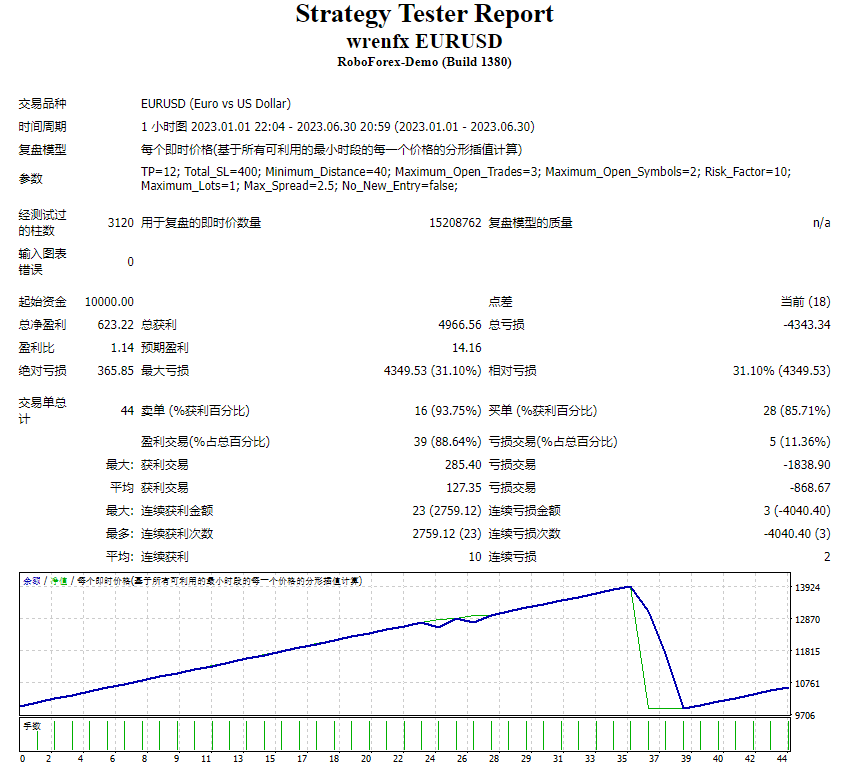Click the balance curve peak near trade 35
Image resolution: width=850 pixels, height=771 pixels.
click(x=629, y=587)
